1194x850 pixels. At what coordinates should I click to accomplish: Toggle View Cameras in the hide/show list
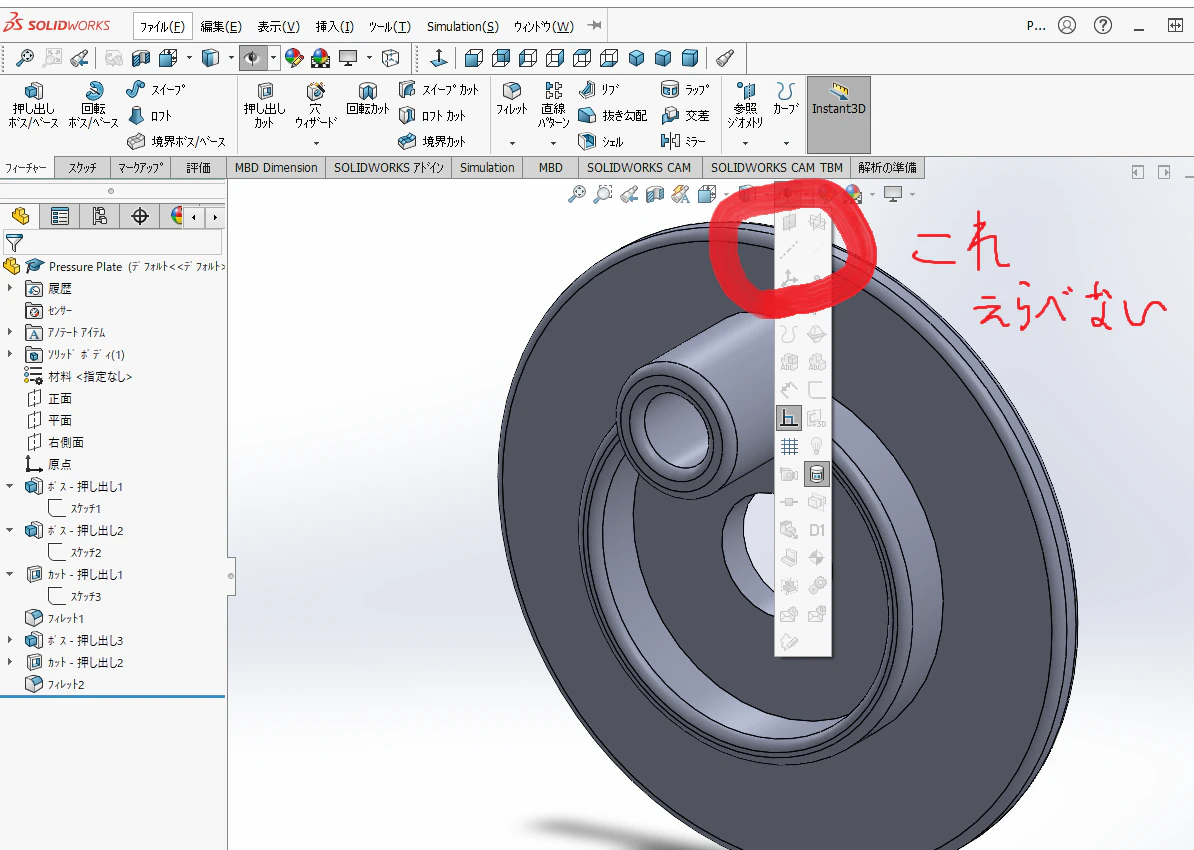pos(789,474)
